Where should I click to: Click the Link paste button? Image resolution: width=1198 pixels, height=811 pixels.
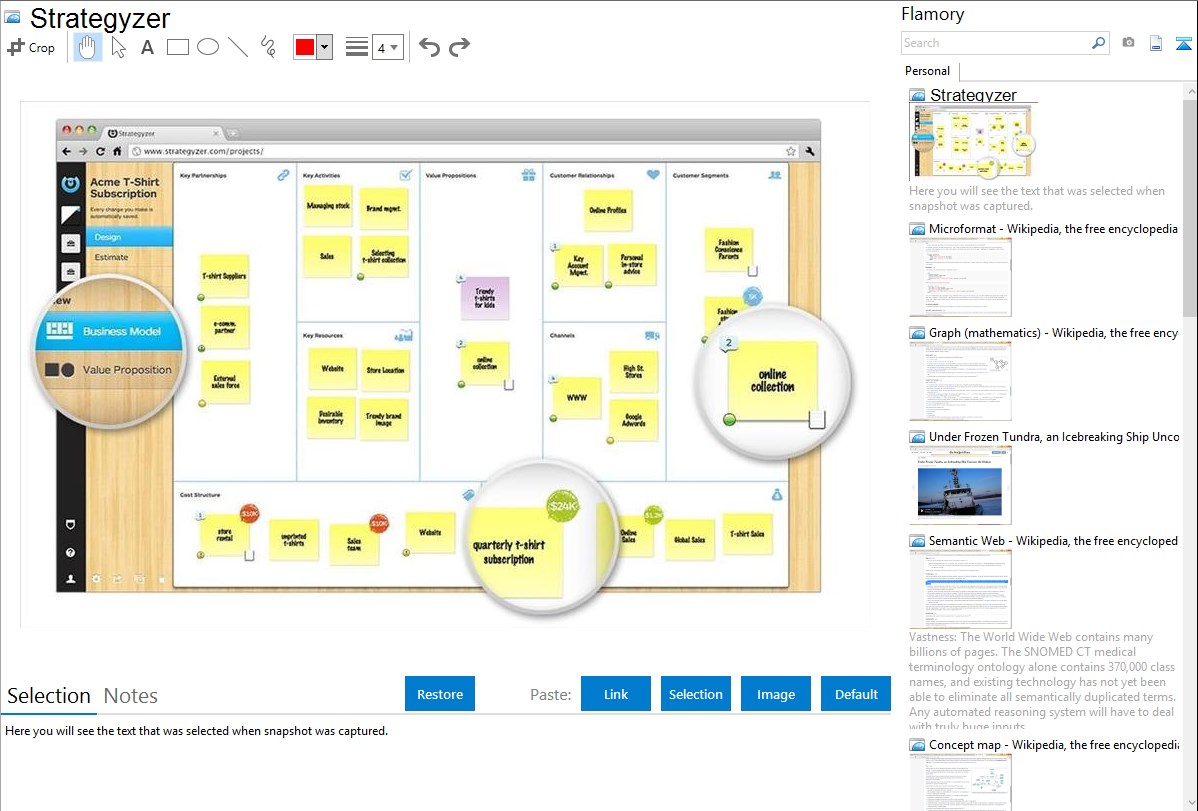616,694
